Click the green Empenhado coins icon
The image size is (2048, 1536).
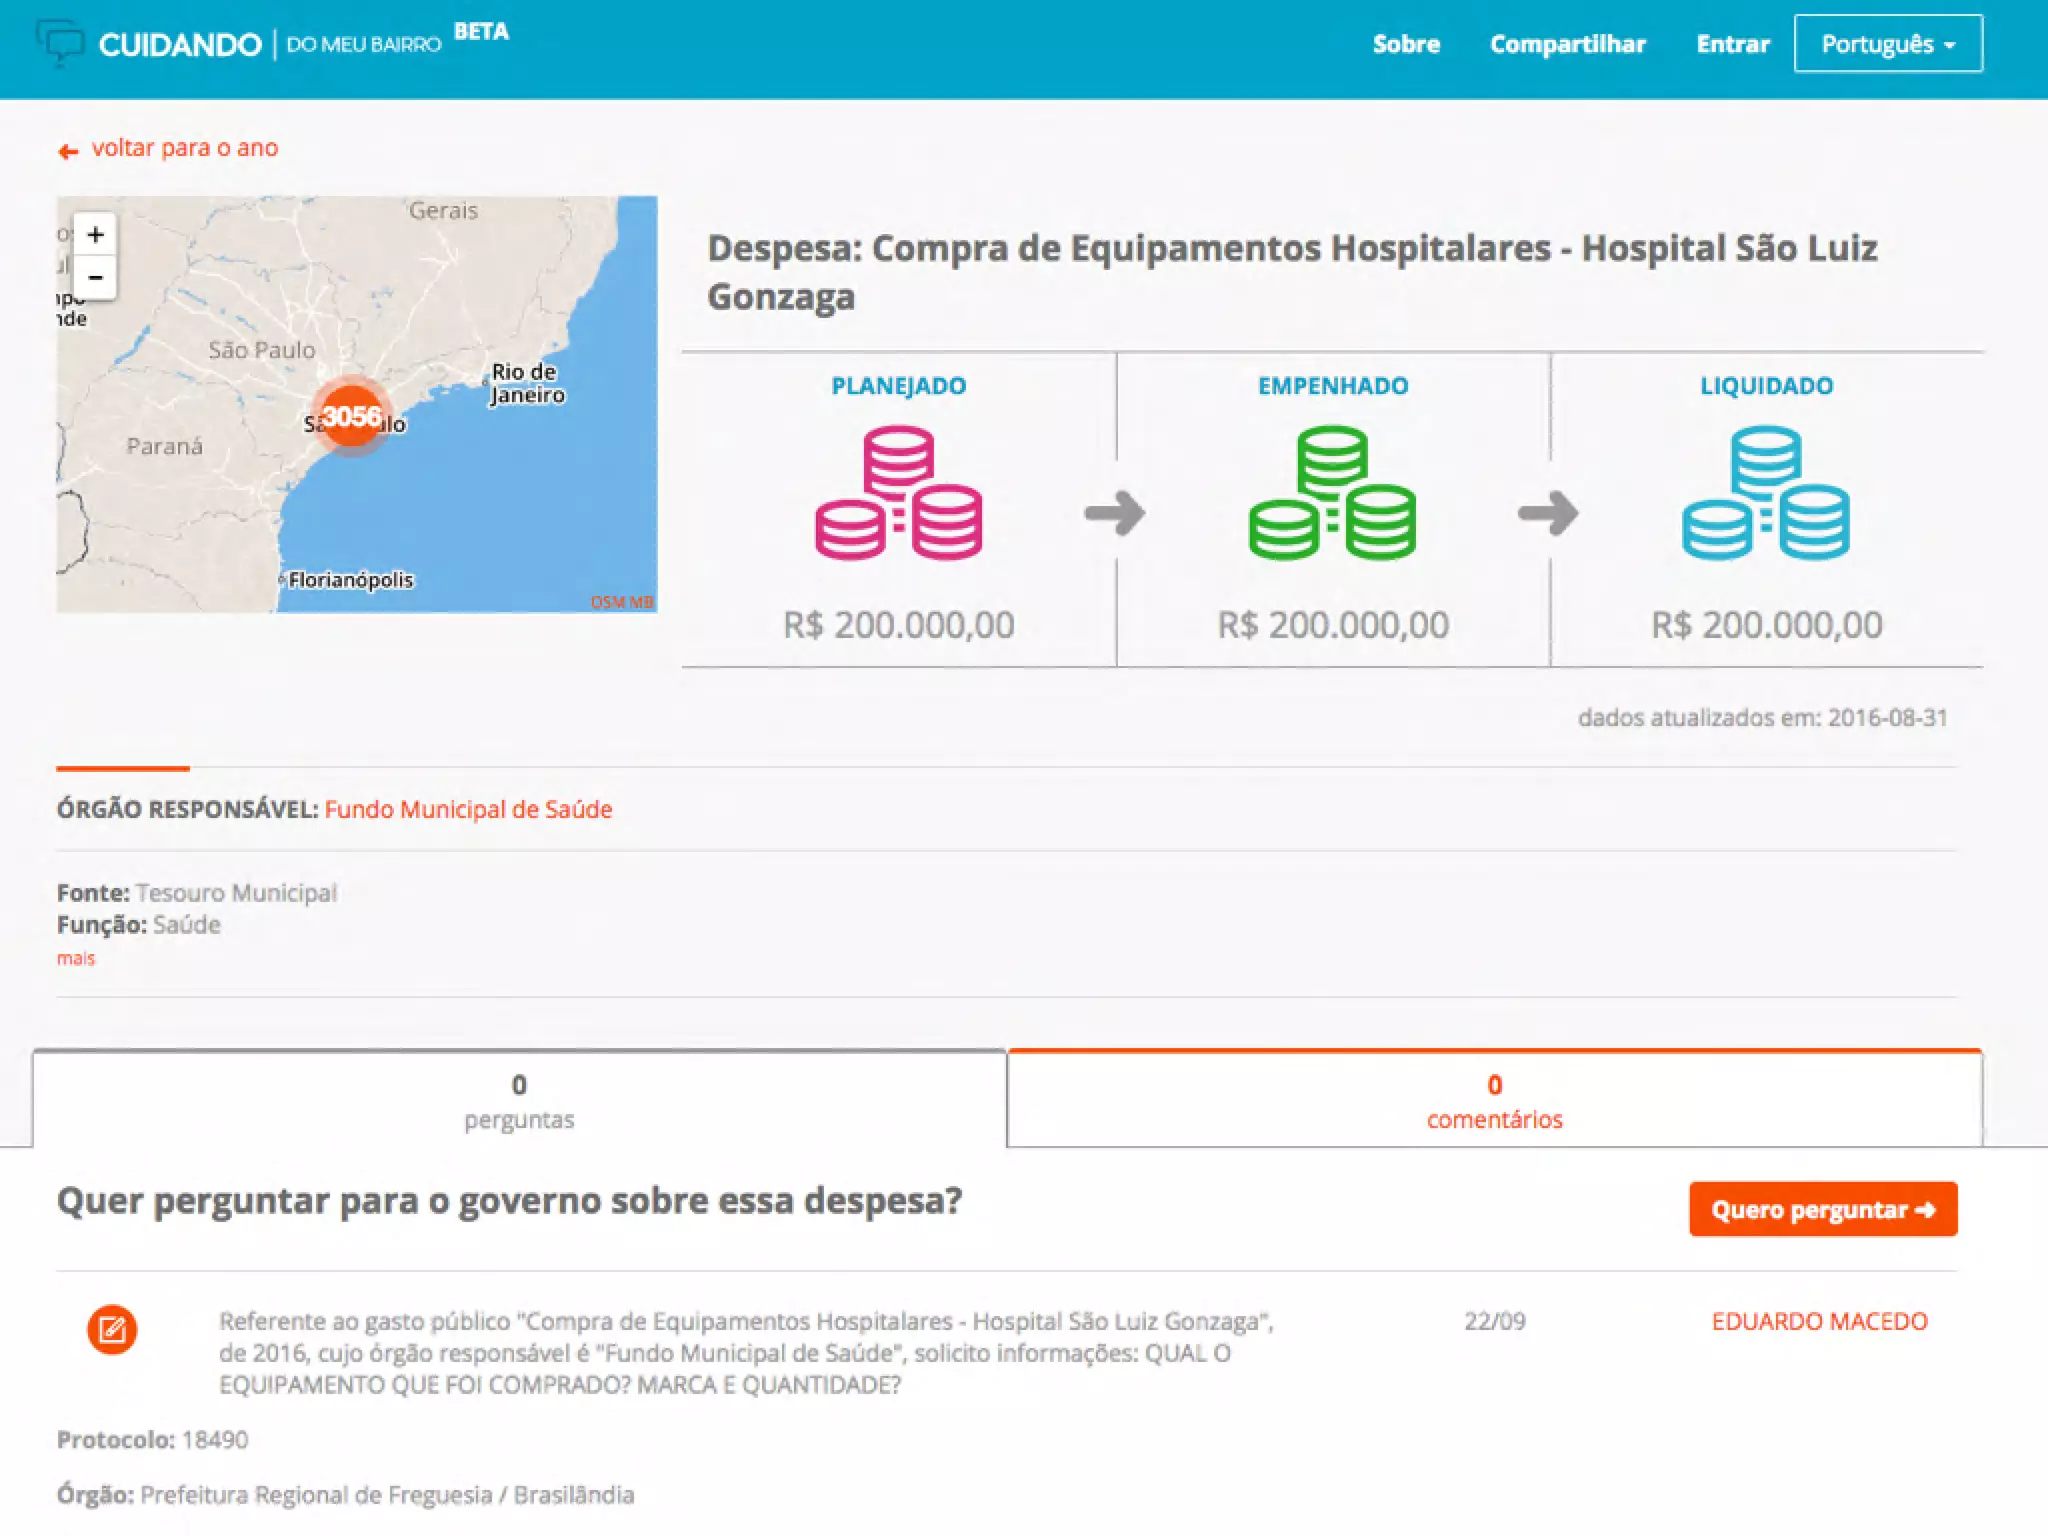pyautogui.click(x=1332, y=494)
